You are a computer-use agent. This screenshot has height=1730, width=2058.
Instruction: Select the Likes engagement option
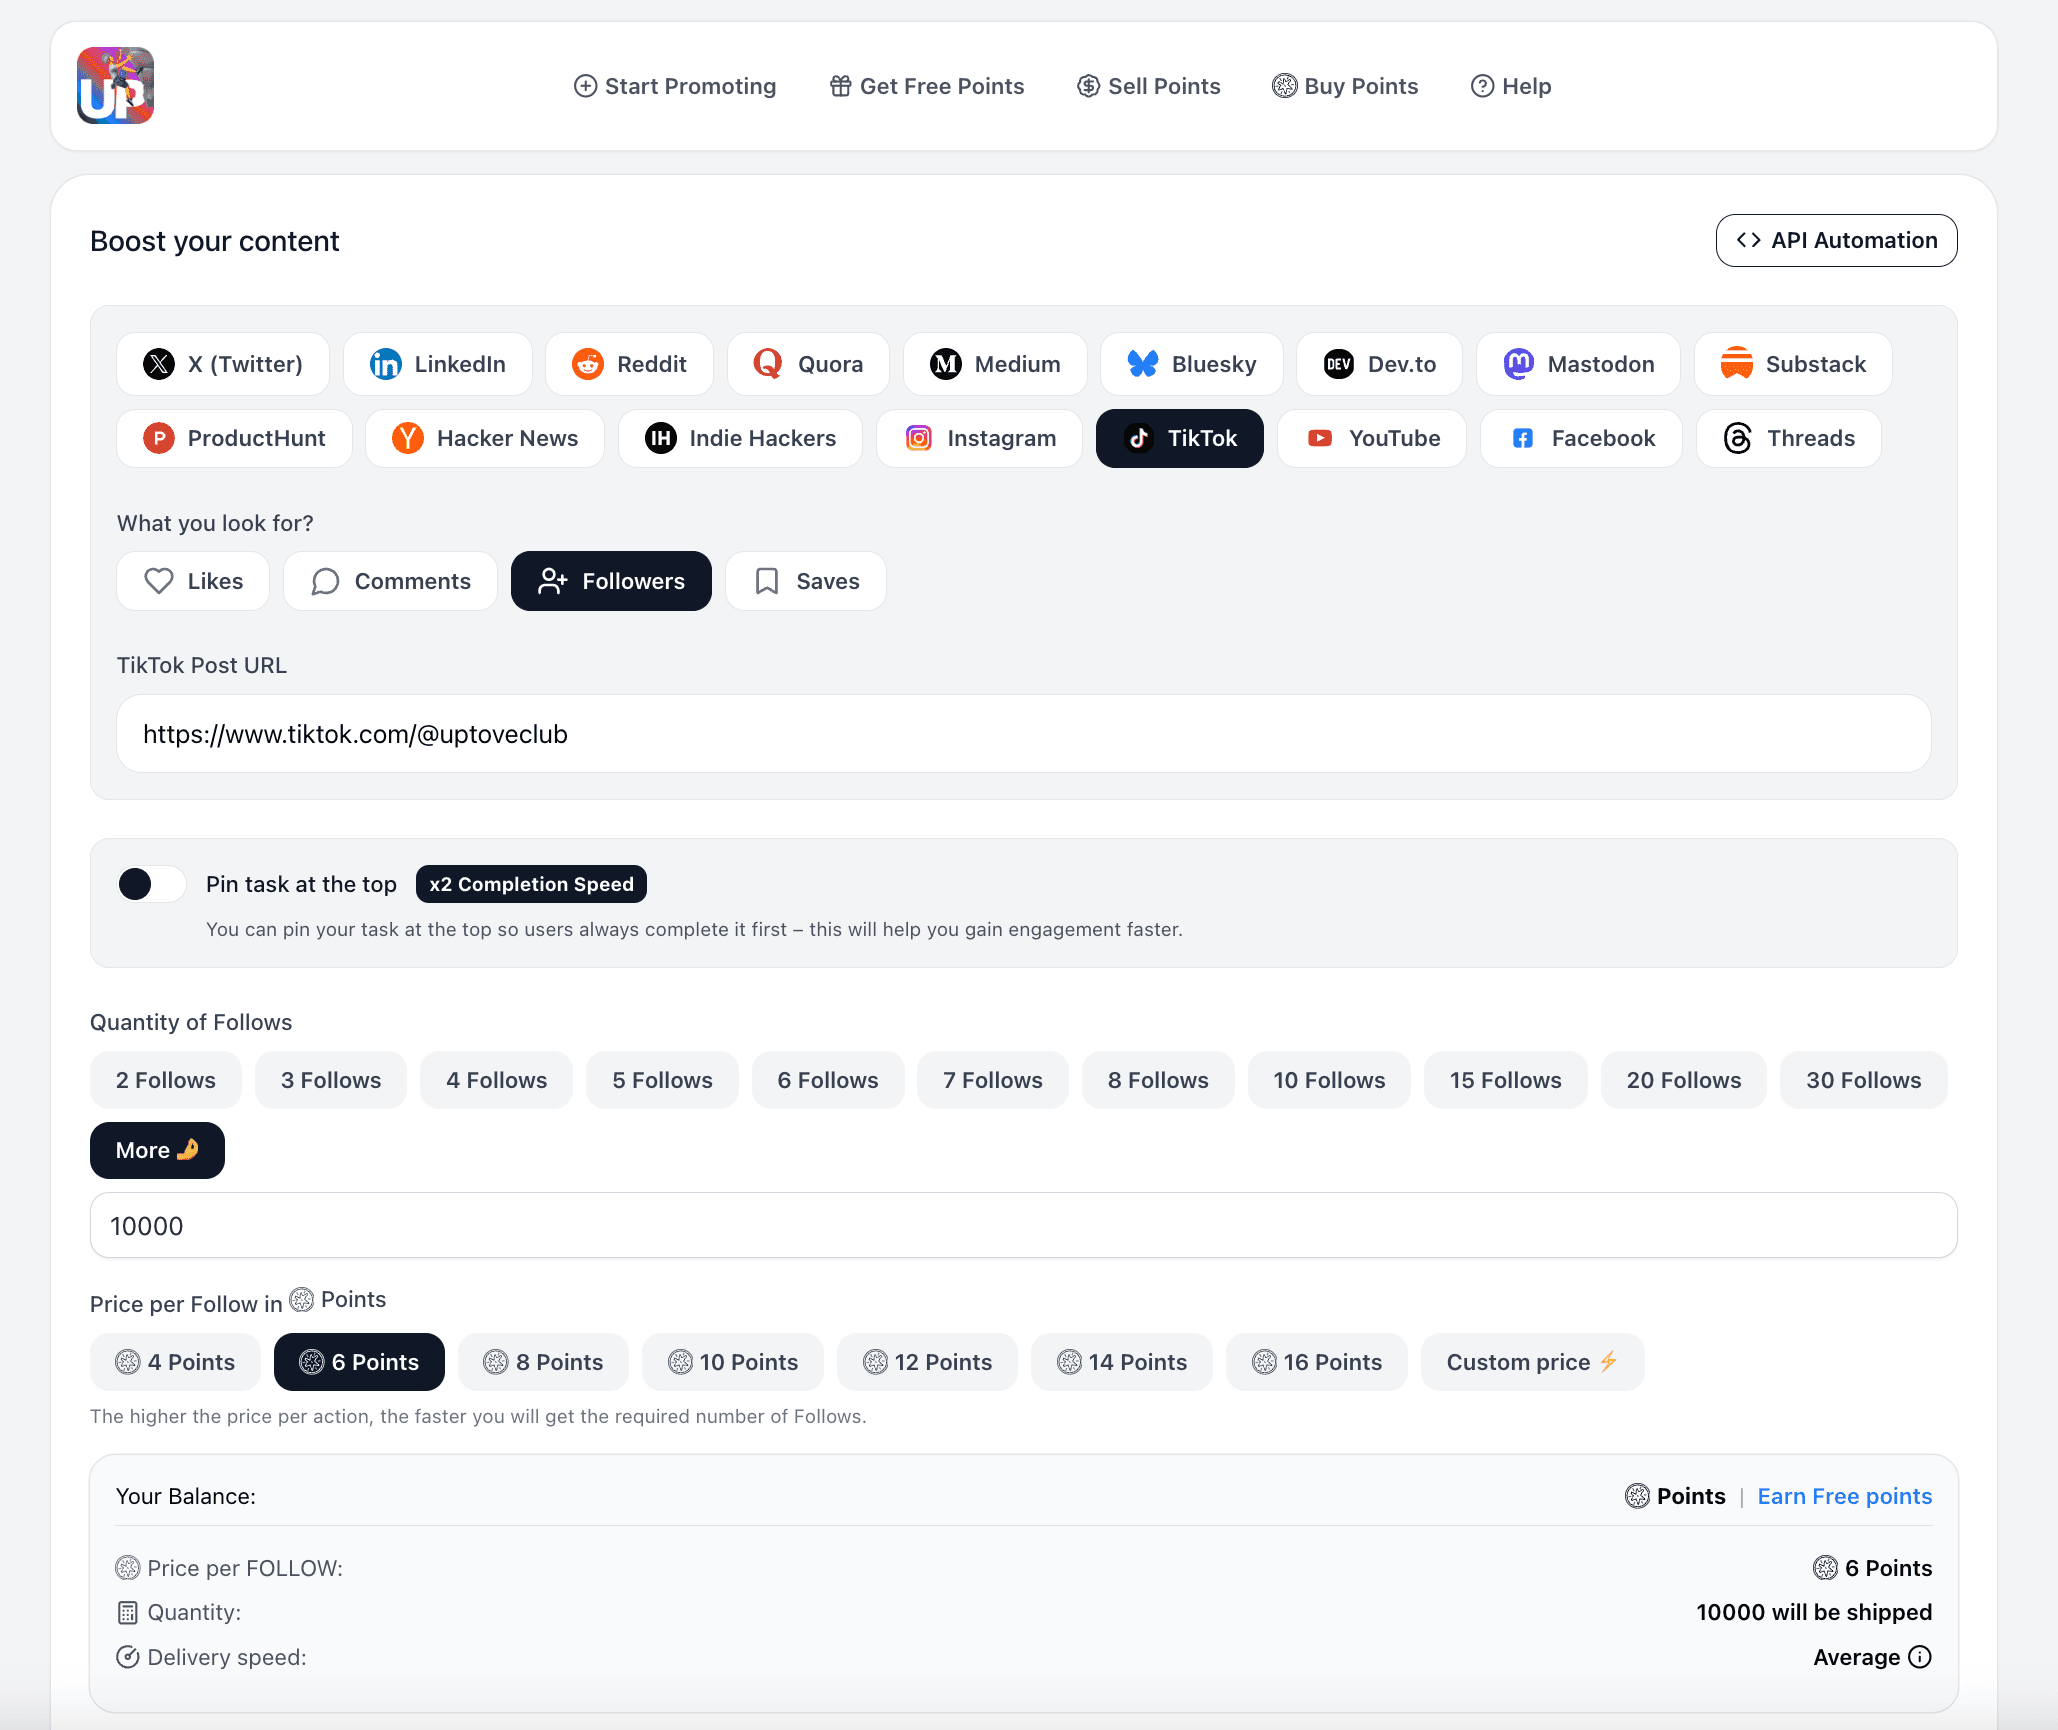click(x=192, y=581)
